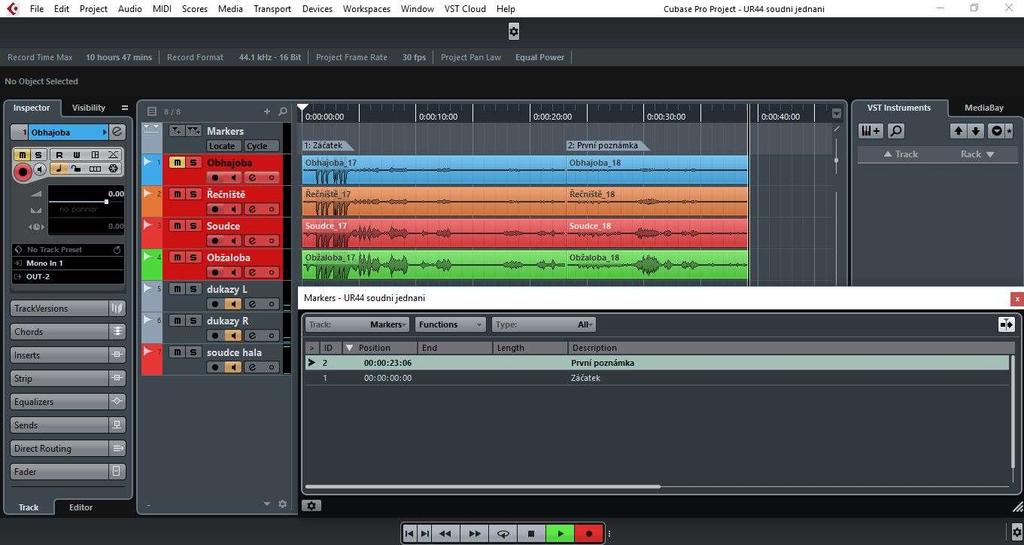Click the Inspector freeze snowflake button
The height and width of the screenshot is (545, 1024).
click(114, 169)
